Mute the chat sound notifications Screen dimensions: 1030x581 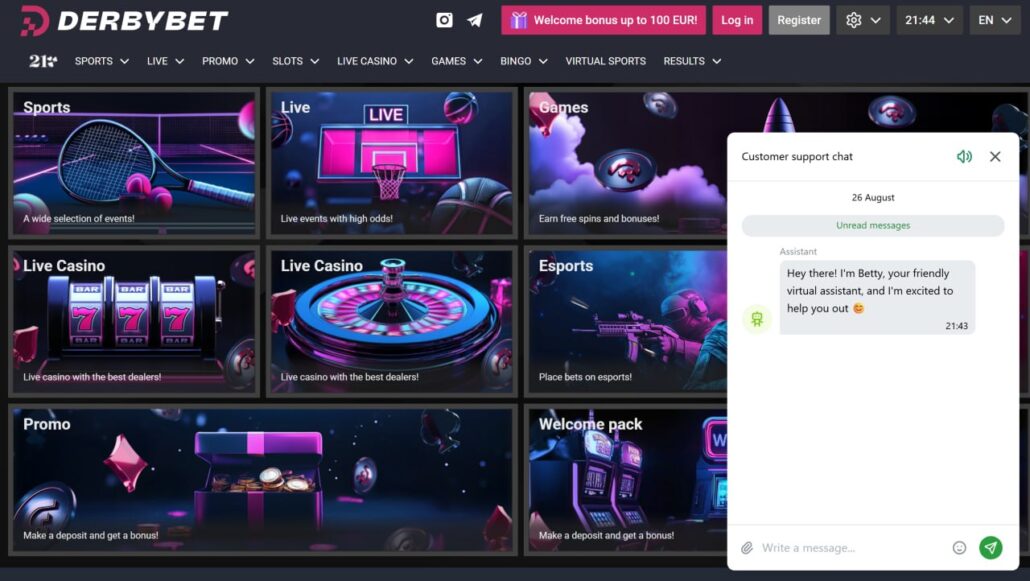pyautogui.click(x=964, y=156)
